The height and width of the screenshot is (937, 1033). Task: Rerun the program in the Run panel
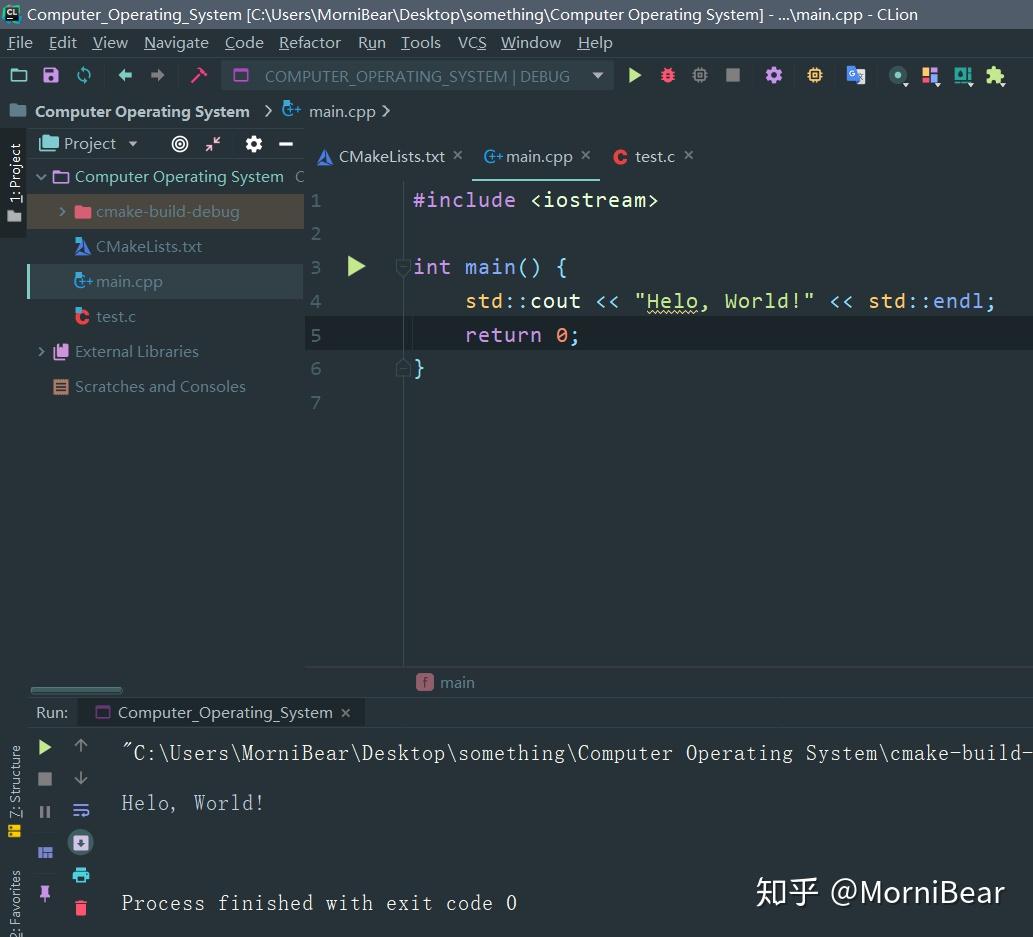click(43, 746)
